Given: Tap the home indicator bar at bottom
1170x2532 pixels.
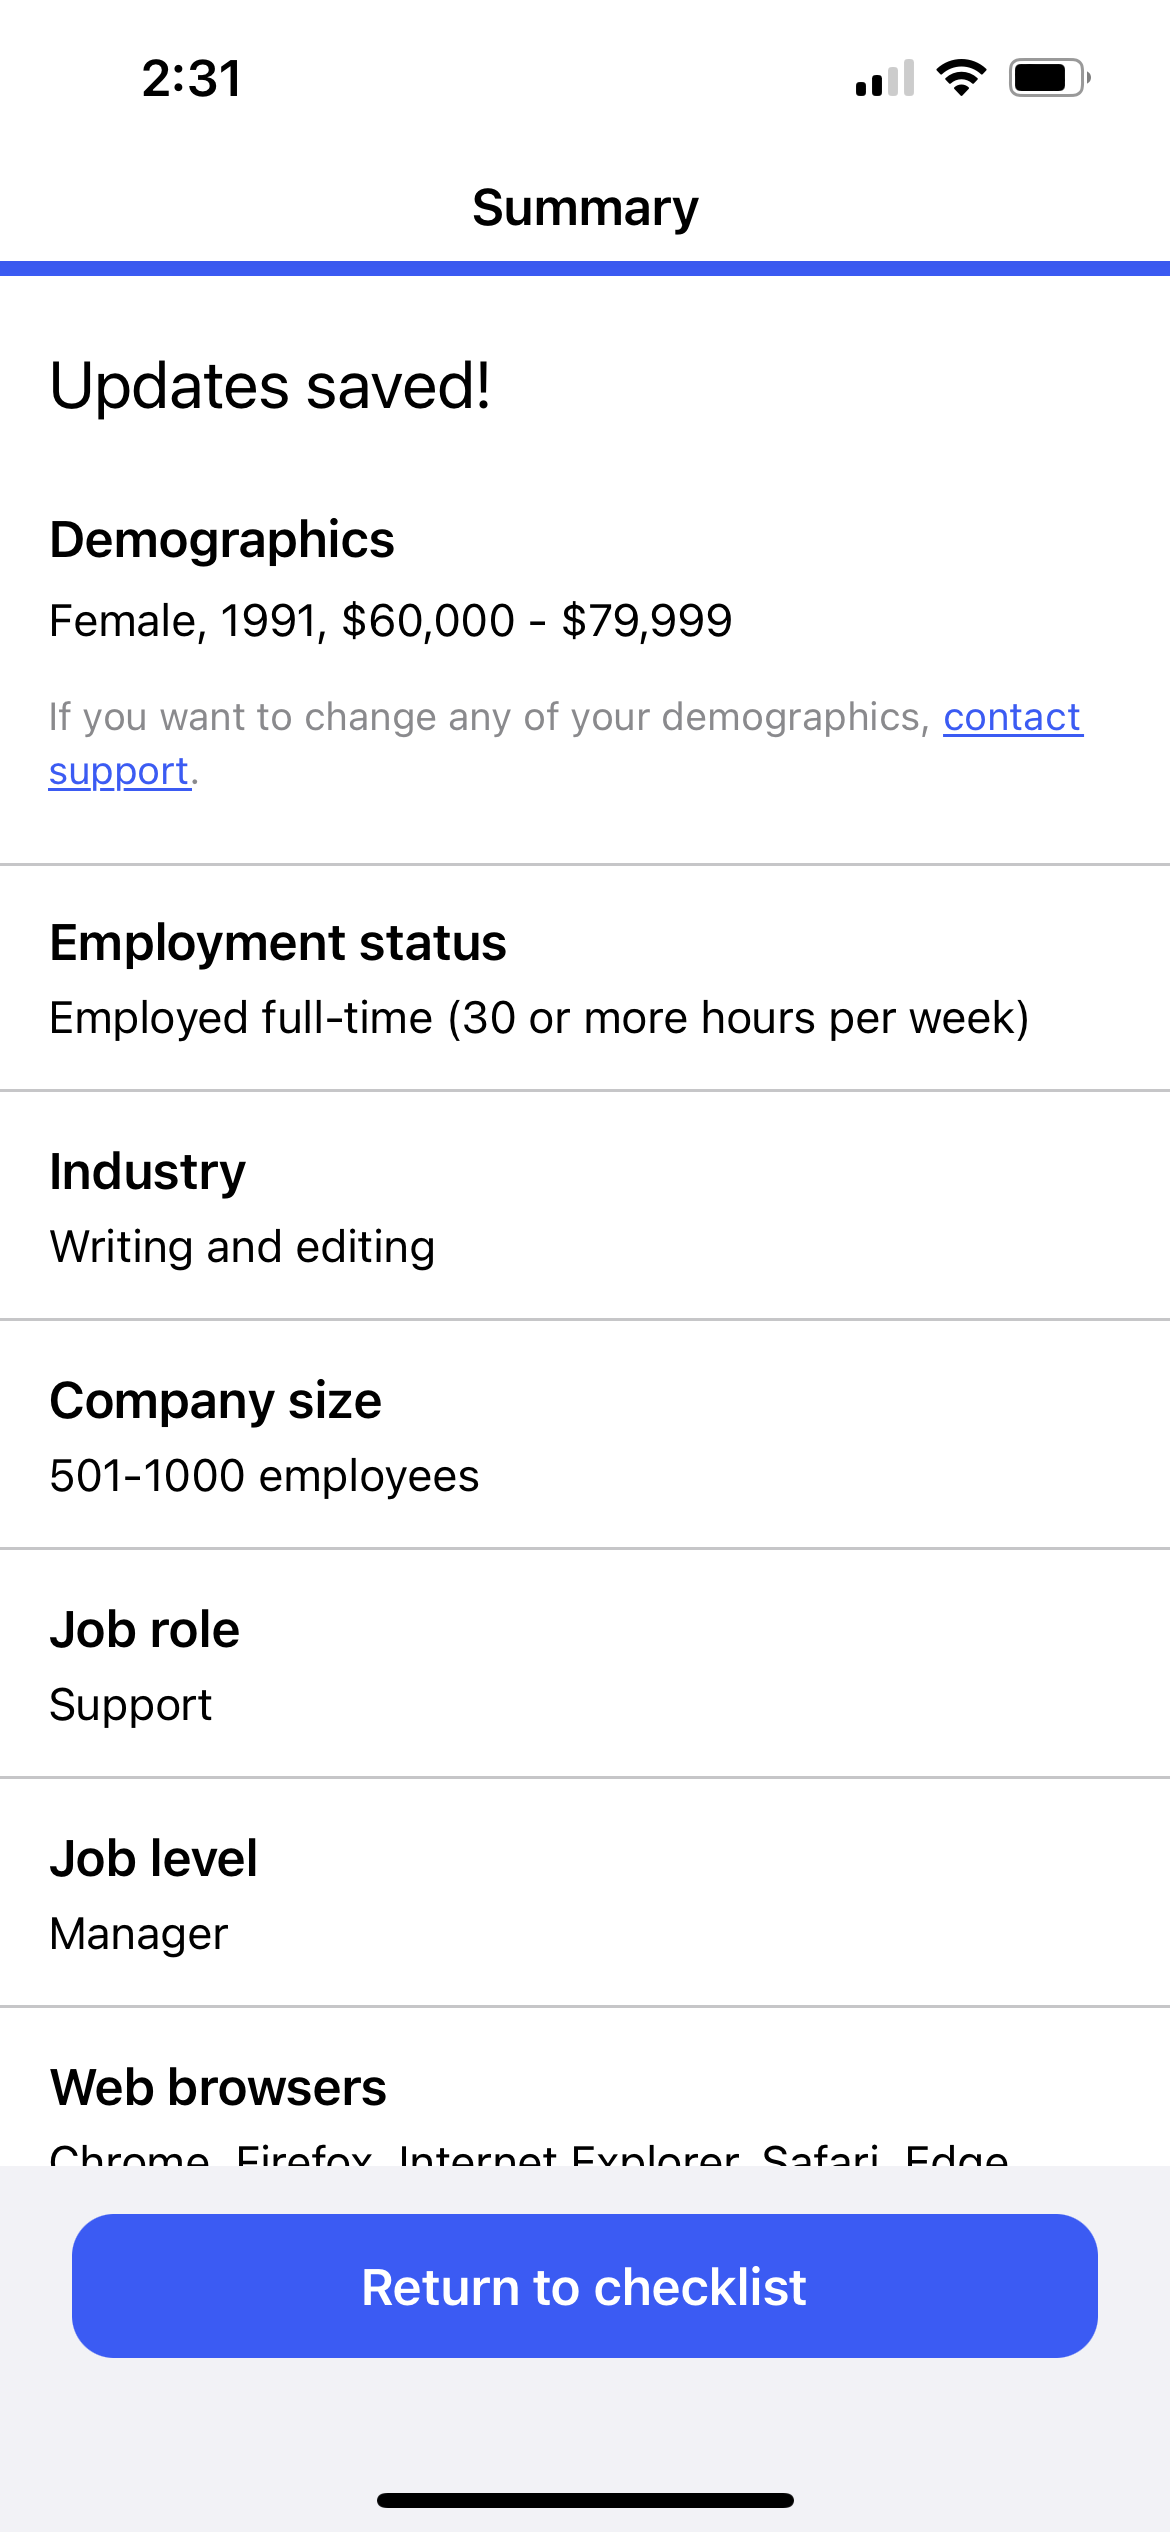Looking at the screenshot, I should [x=585, y=2500].
